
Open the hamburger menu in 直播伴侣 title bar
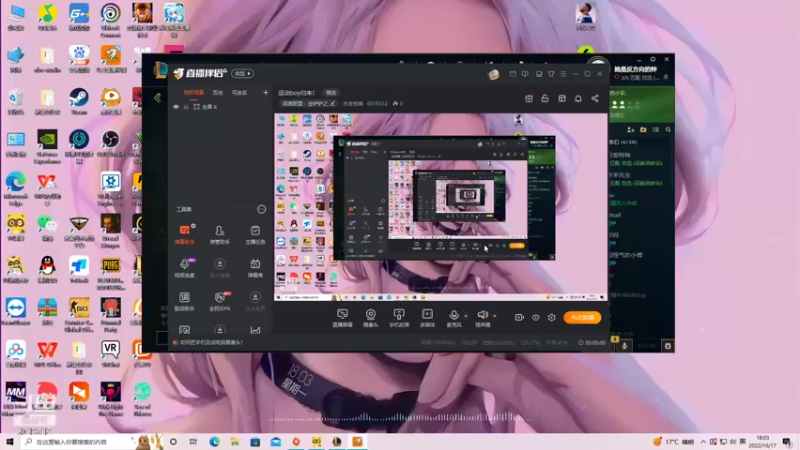[x=563, y=74]
